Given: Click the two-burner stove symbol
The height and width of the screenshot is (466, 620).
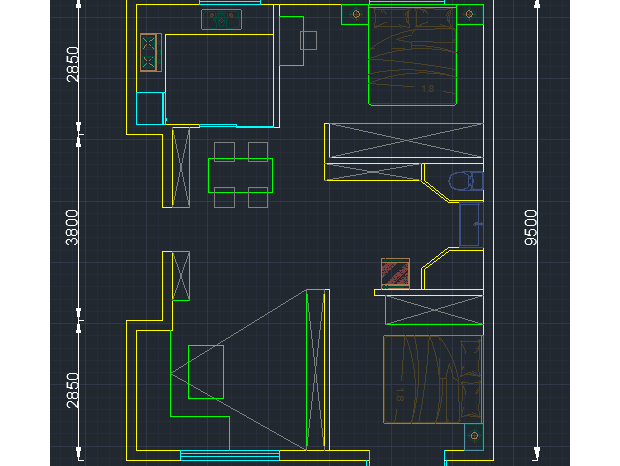Looking at the screenshot, I should [x=150, y=52].
